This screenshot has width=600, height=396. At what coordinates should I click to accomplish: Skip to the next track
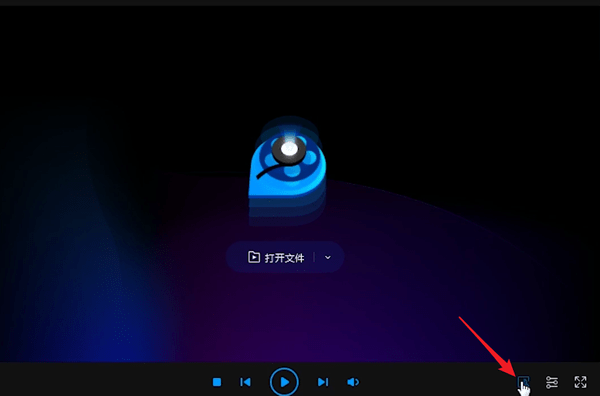click(323, 382)
